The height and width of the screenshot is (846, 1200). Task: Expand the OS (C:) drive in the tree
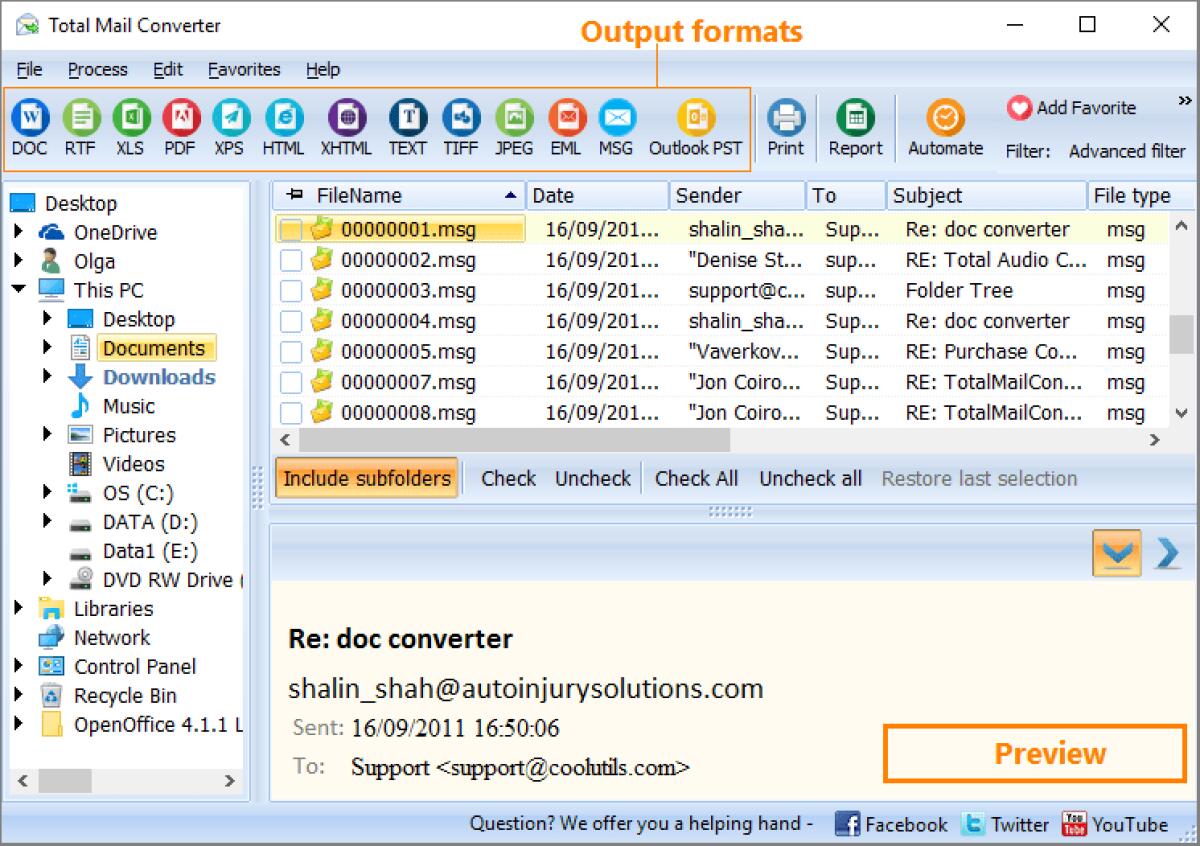[x=46, y=492]
